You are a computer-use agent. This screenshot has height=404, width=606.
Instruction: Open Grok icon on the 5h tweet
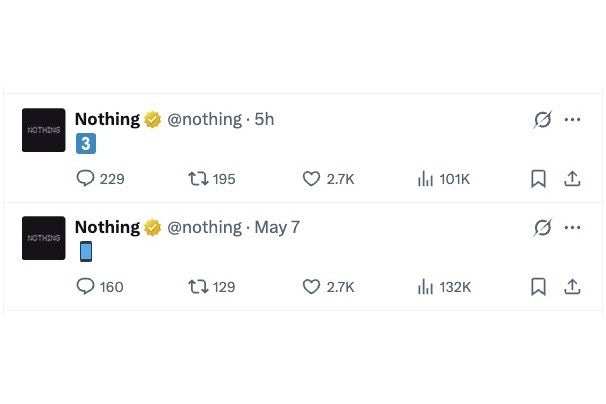[542, 120]
